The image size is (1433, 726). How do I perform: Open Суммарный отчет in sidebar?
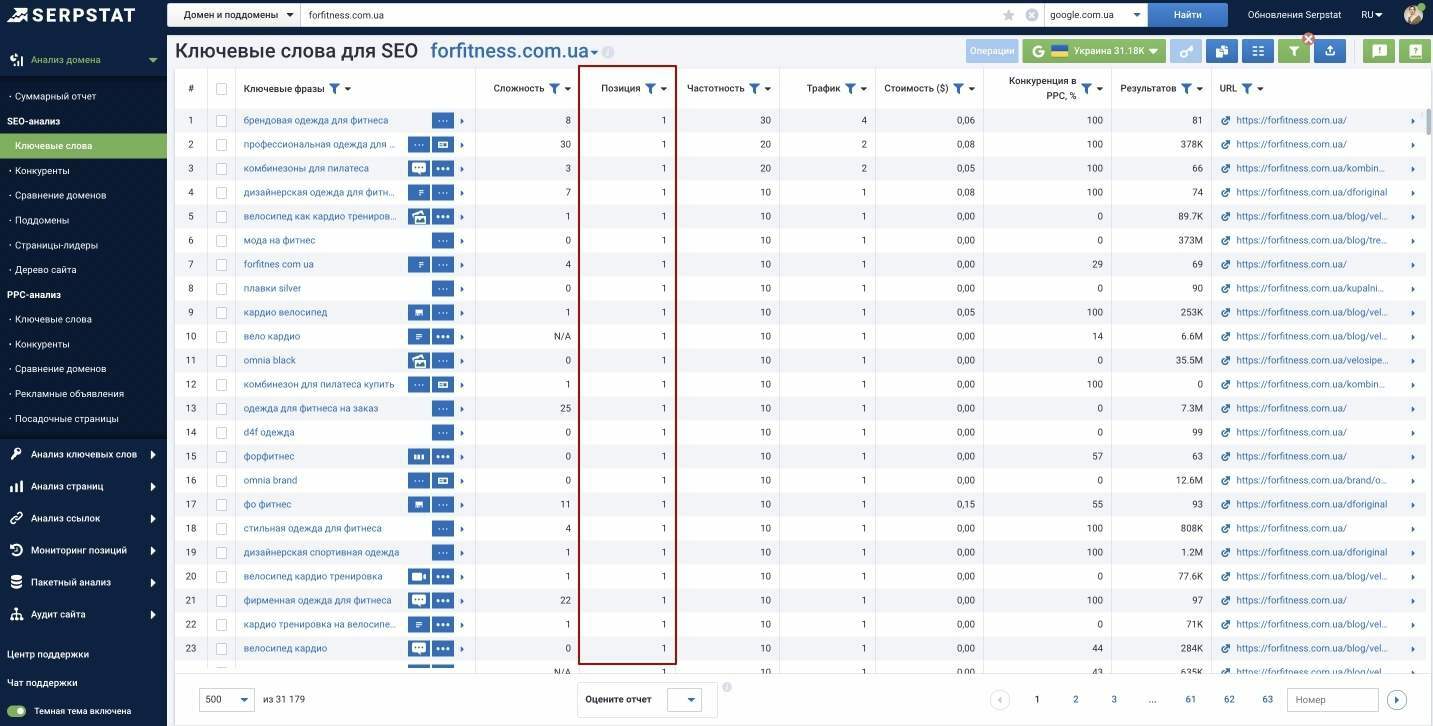(56, 96)
